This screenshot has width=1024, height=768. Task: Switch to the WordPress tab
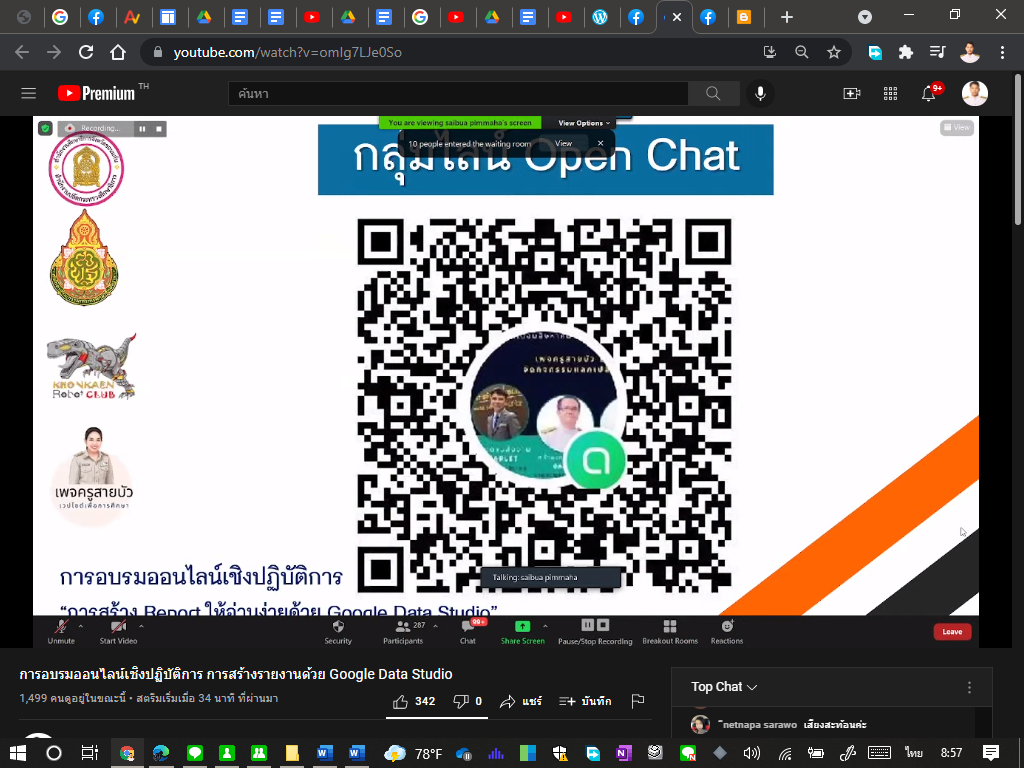(x=600, y=17)
